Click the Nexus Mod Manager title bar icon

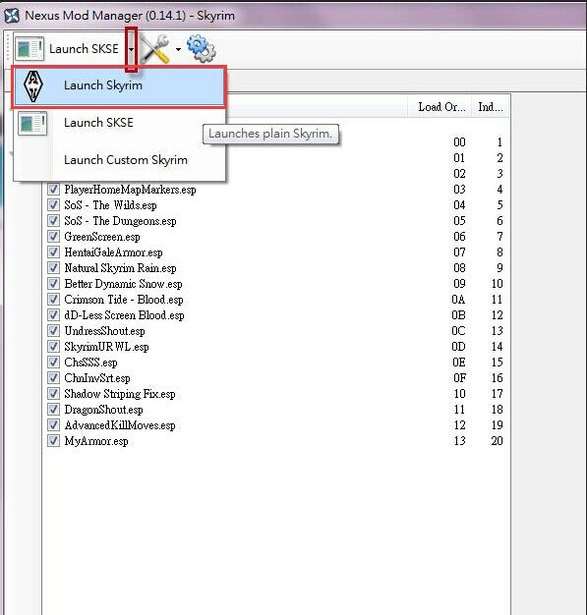(12, 16)
